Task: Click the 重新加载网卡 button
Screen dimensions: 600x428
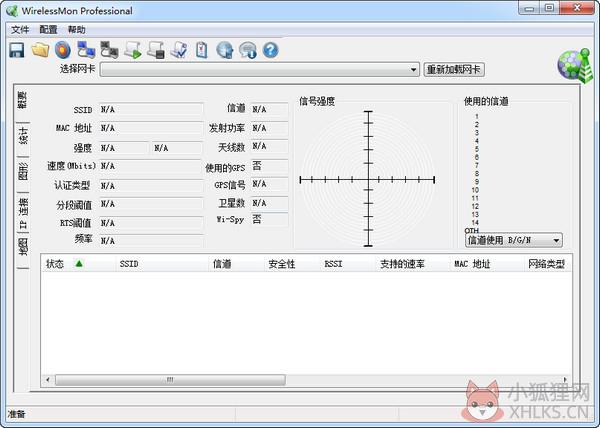Action: pos(454,70)
